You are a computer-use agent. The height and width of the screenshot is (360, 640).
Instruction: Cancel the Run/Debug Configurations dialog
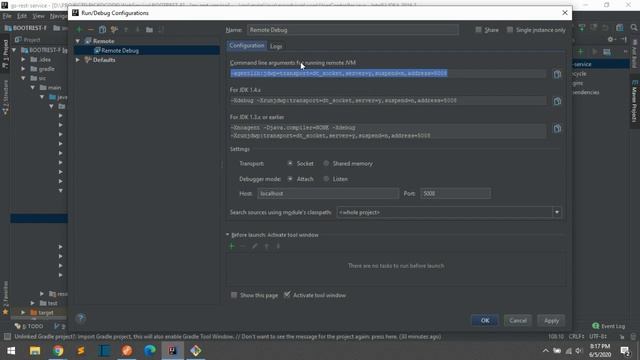[518, 320]
